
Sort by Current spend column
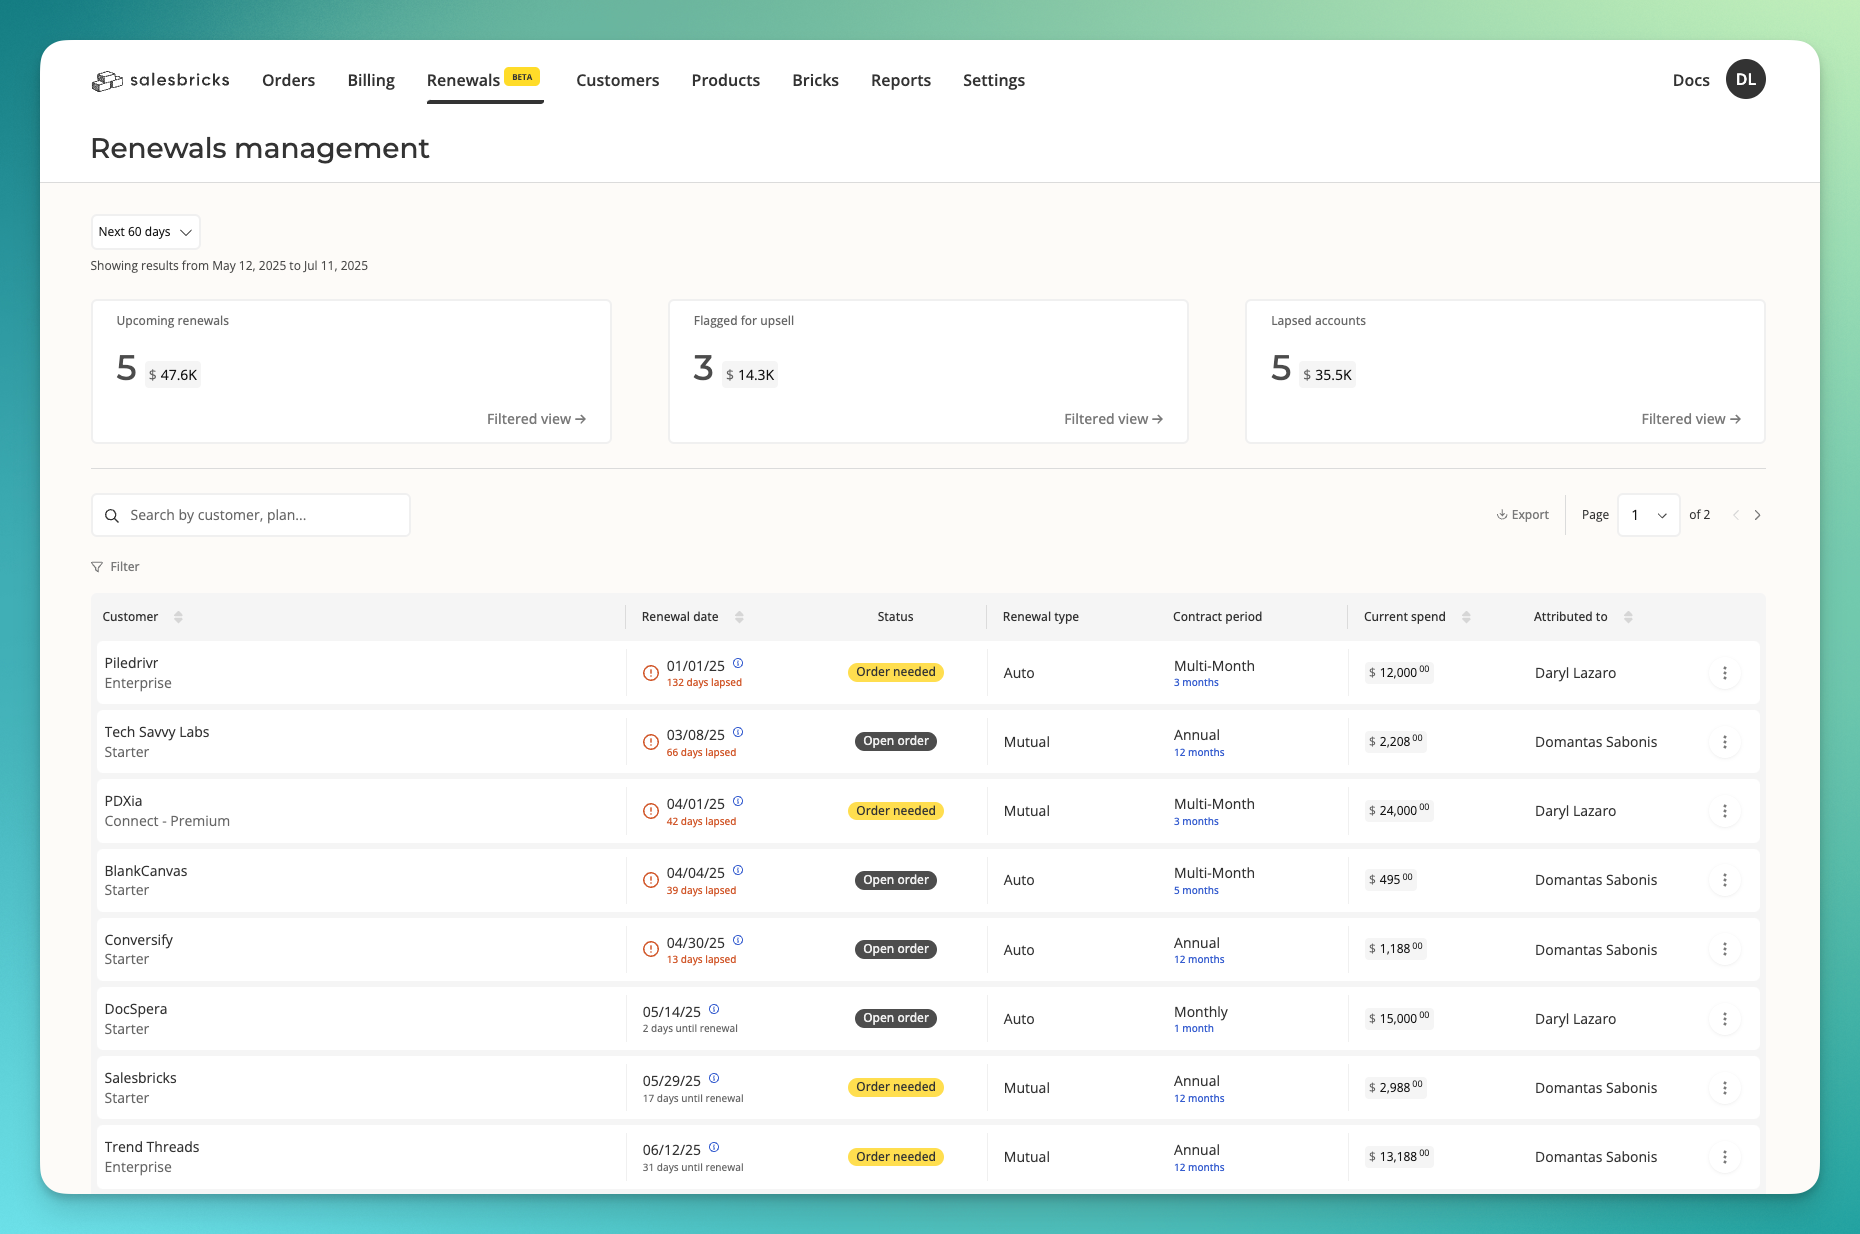coord(1466,617)
